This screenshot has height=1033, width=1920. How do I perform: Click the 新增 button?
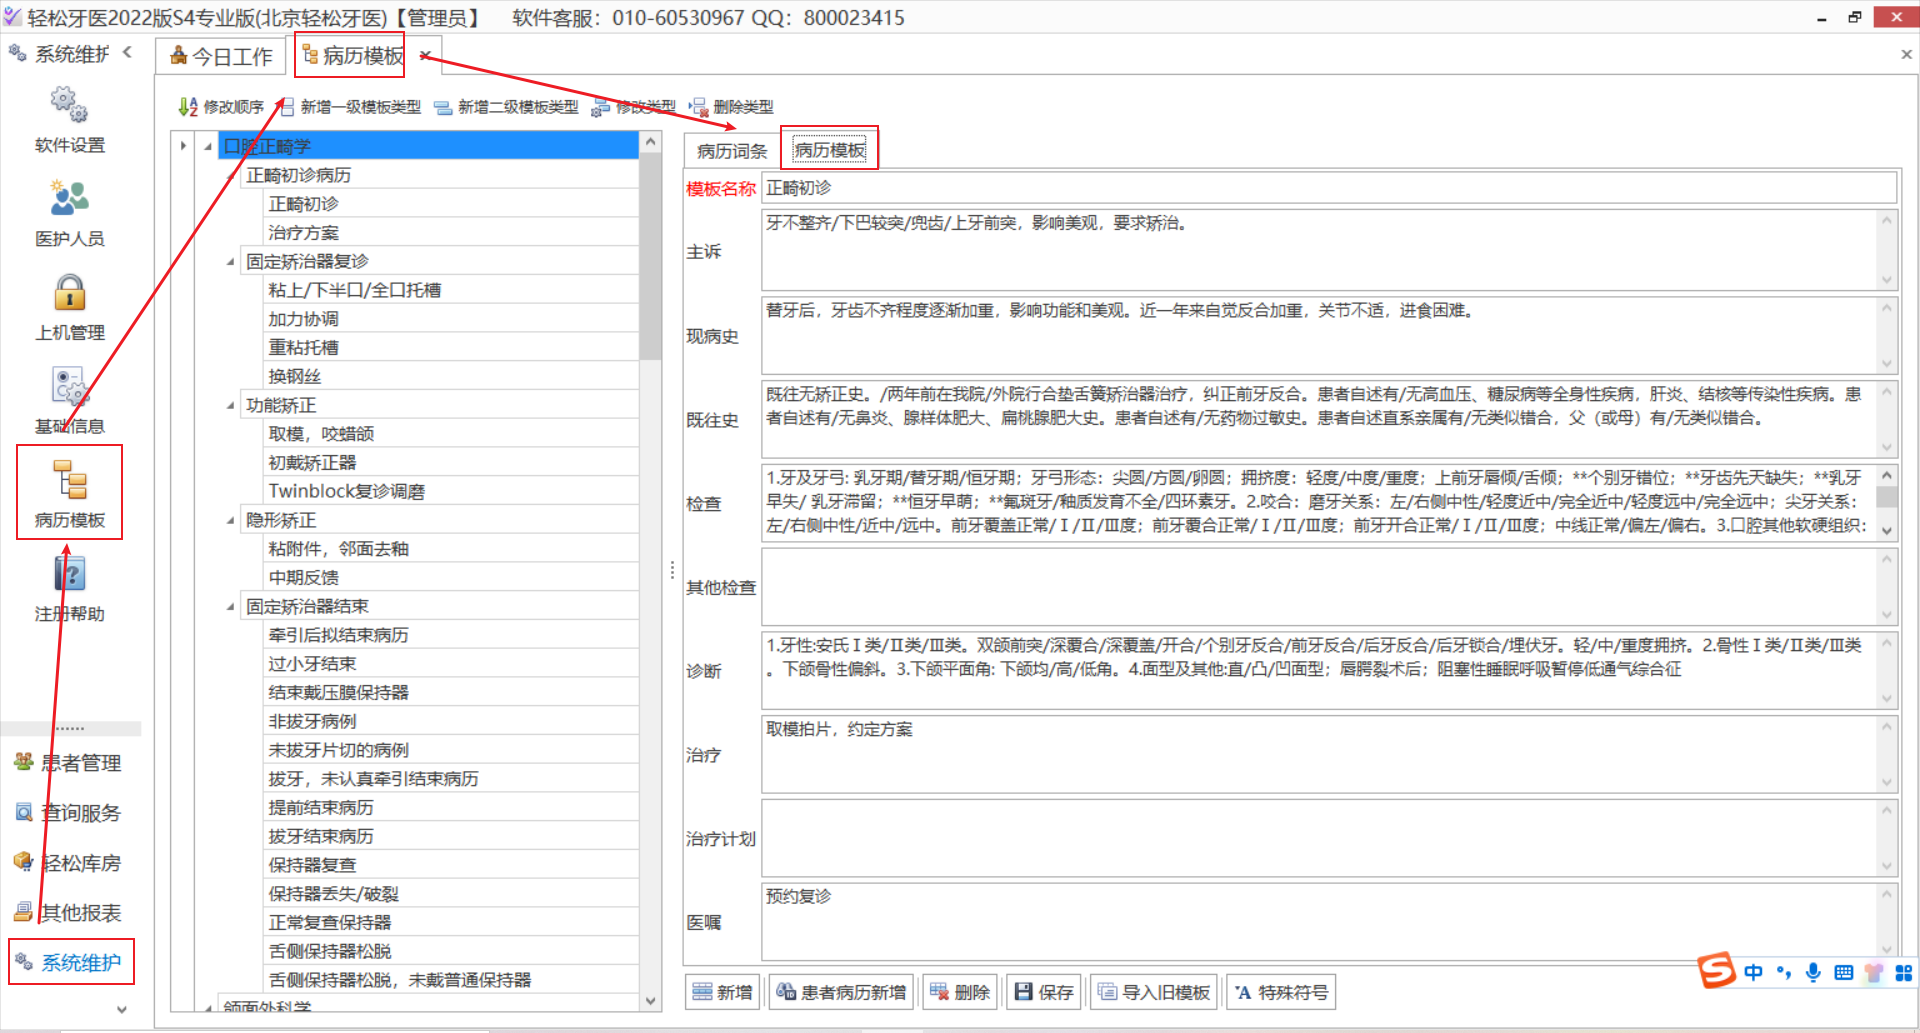pyautogui.click(x=722, y=992)
